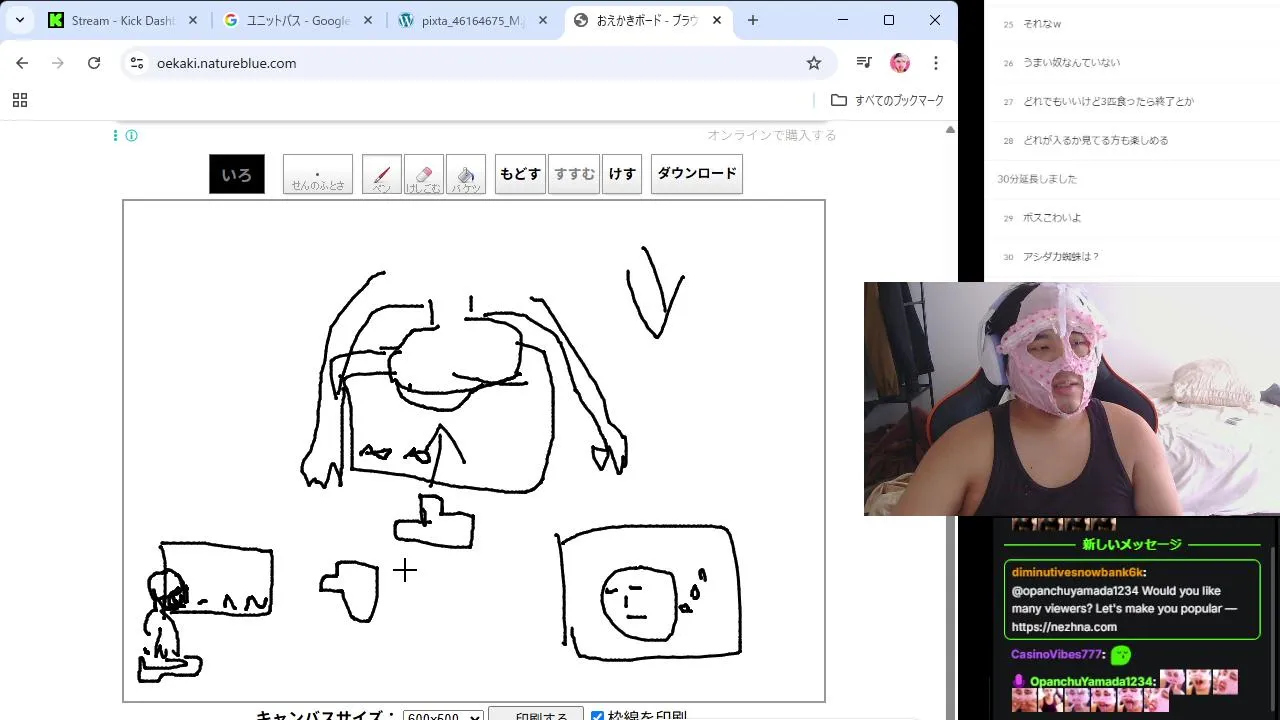The image size is (1280, 720).
Task: Click the すすむ redo button
Action: (x=574, y=174)
